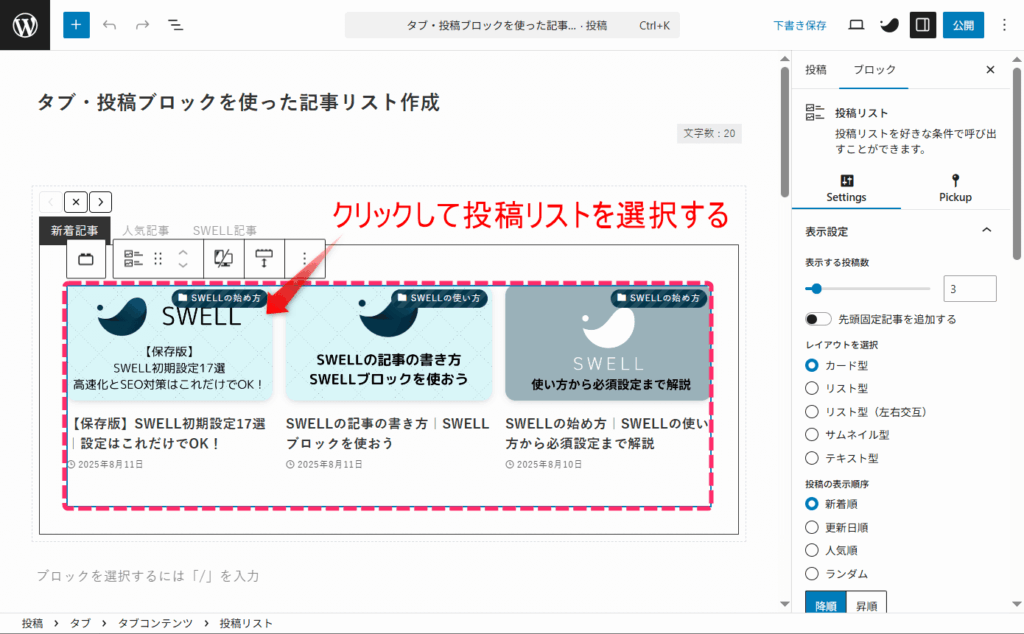Screen dimensions: 1024x634
Task: Move block up with the up chevron
Action: [183, 252]
